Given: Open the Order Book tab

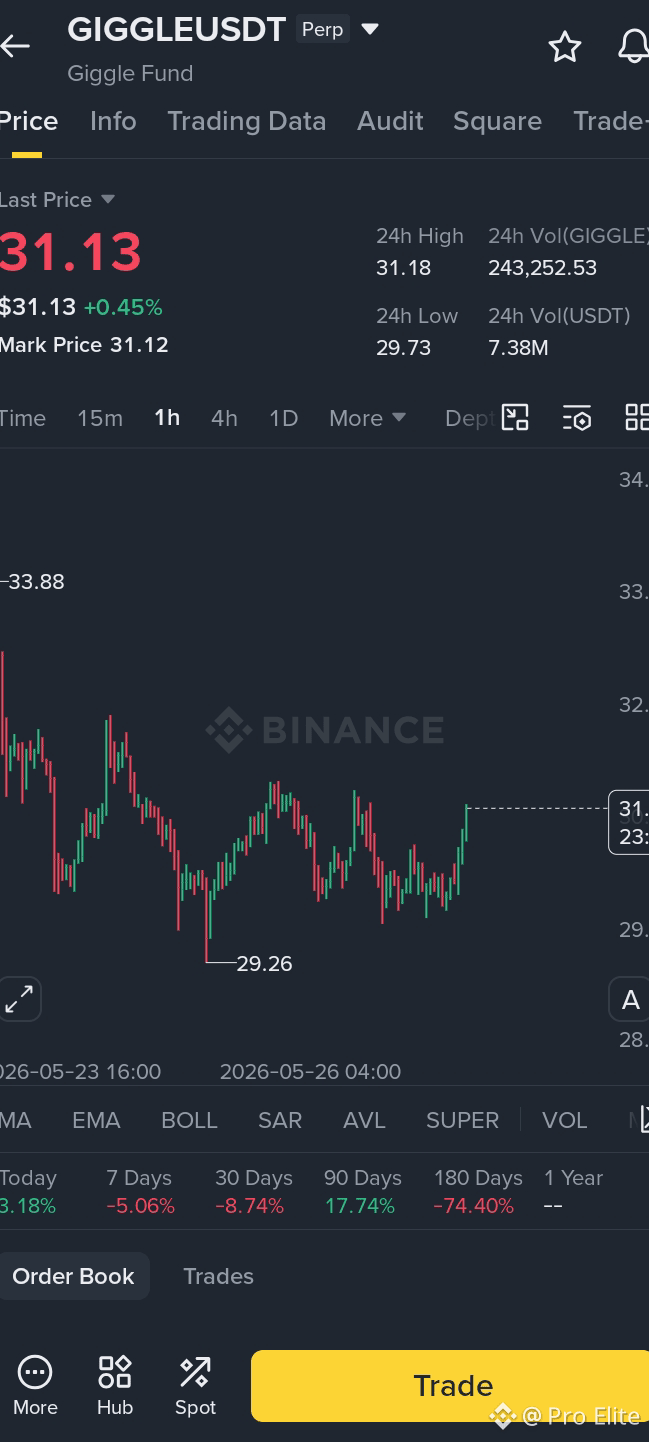Looking at the screenshot, I should tap(73, 1276).
